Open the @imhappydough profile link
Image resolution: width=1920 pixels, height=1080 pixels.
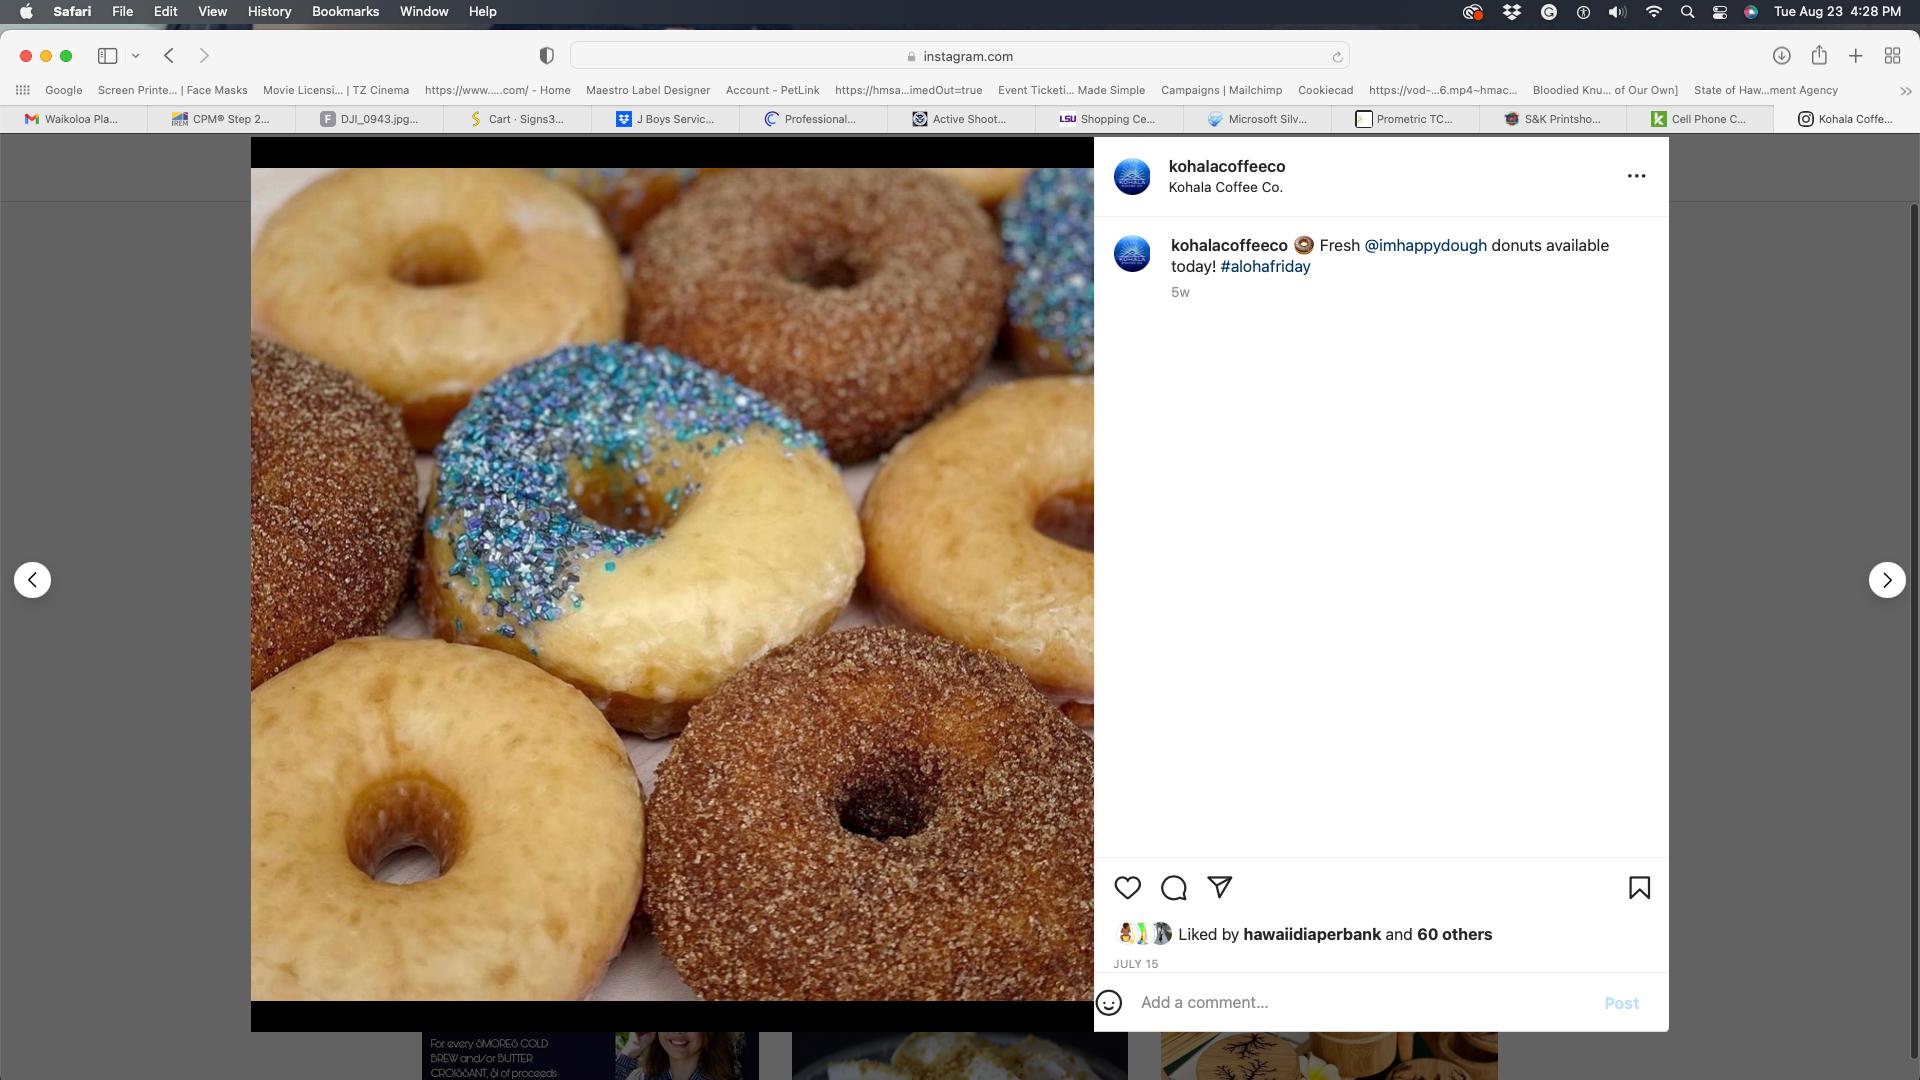tap(1425, 246)
